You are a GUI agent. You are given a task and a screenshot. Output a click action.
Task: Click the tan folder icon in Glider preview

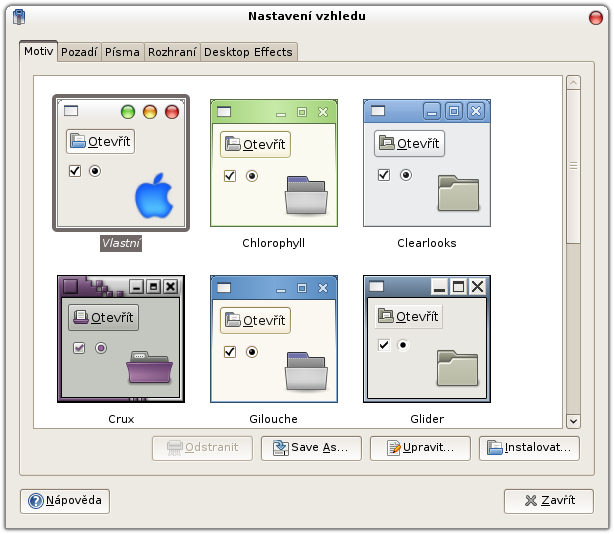pos(458,368)
